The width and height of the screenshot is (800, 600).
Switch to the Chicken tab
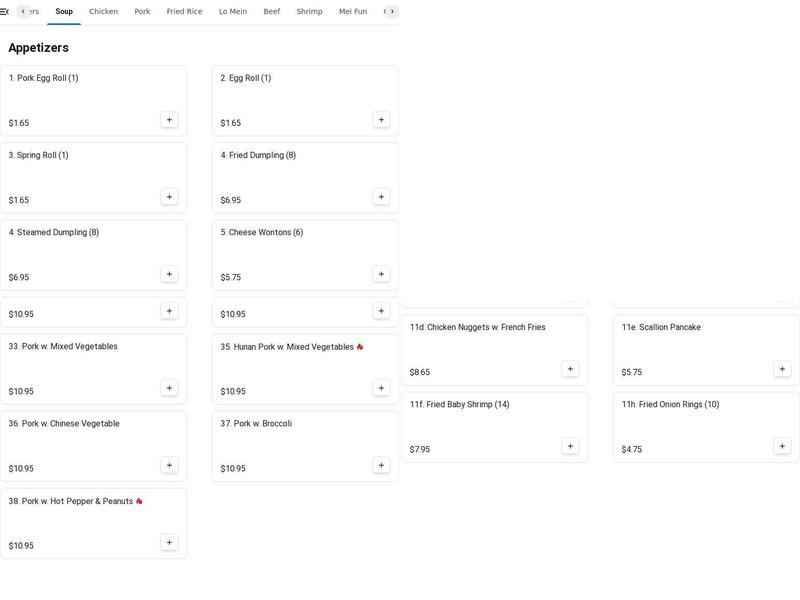click(104, 12)
